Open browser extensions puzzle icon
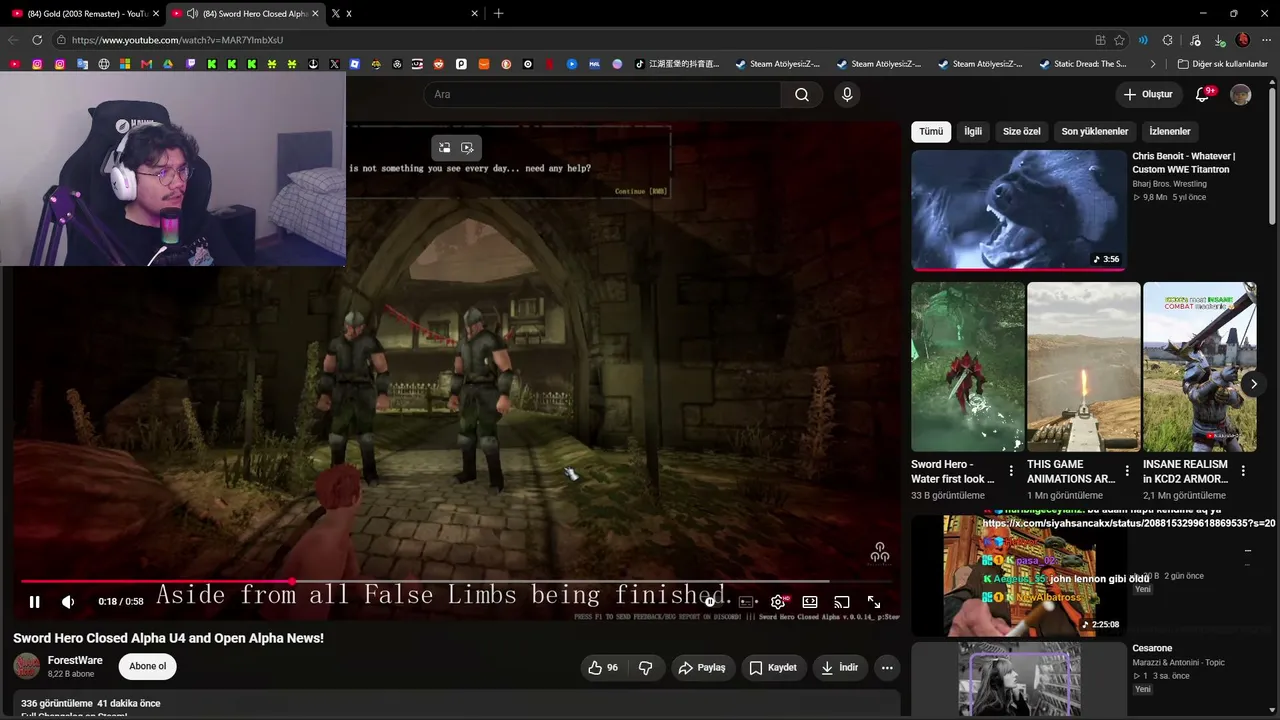The width and height of the screenshot is (1280, 720). 1168,40
